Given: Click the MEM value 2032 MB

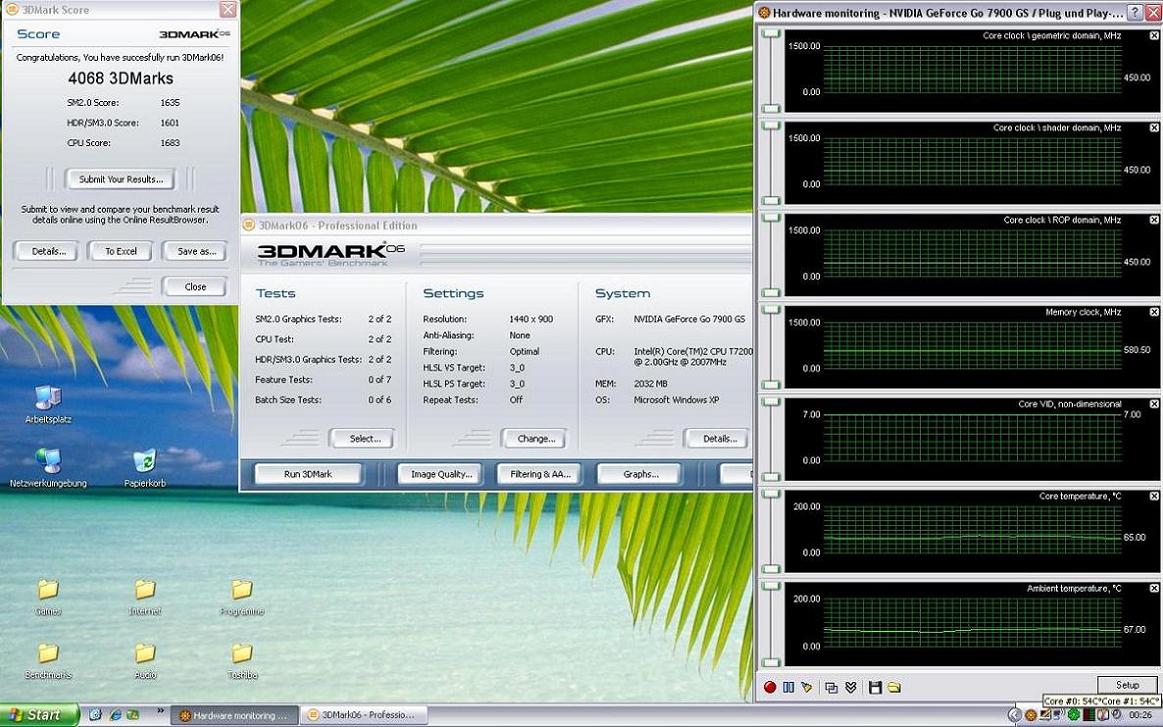Looking at the screenshot, I should tap(650, 384).
